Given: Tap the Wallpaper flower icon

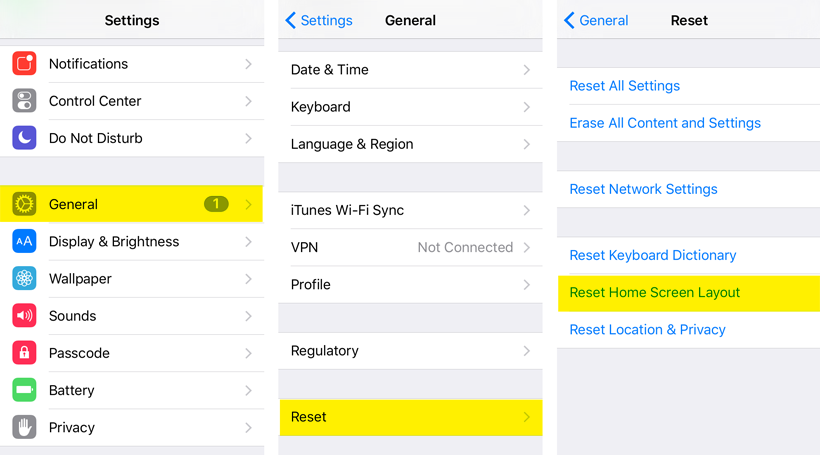Looking at the screenshot, I should point(24,278).
